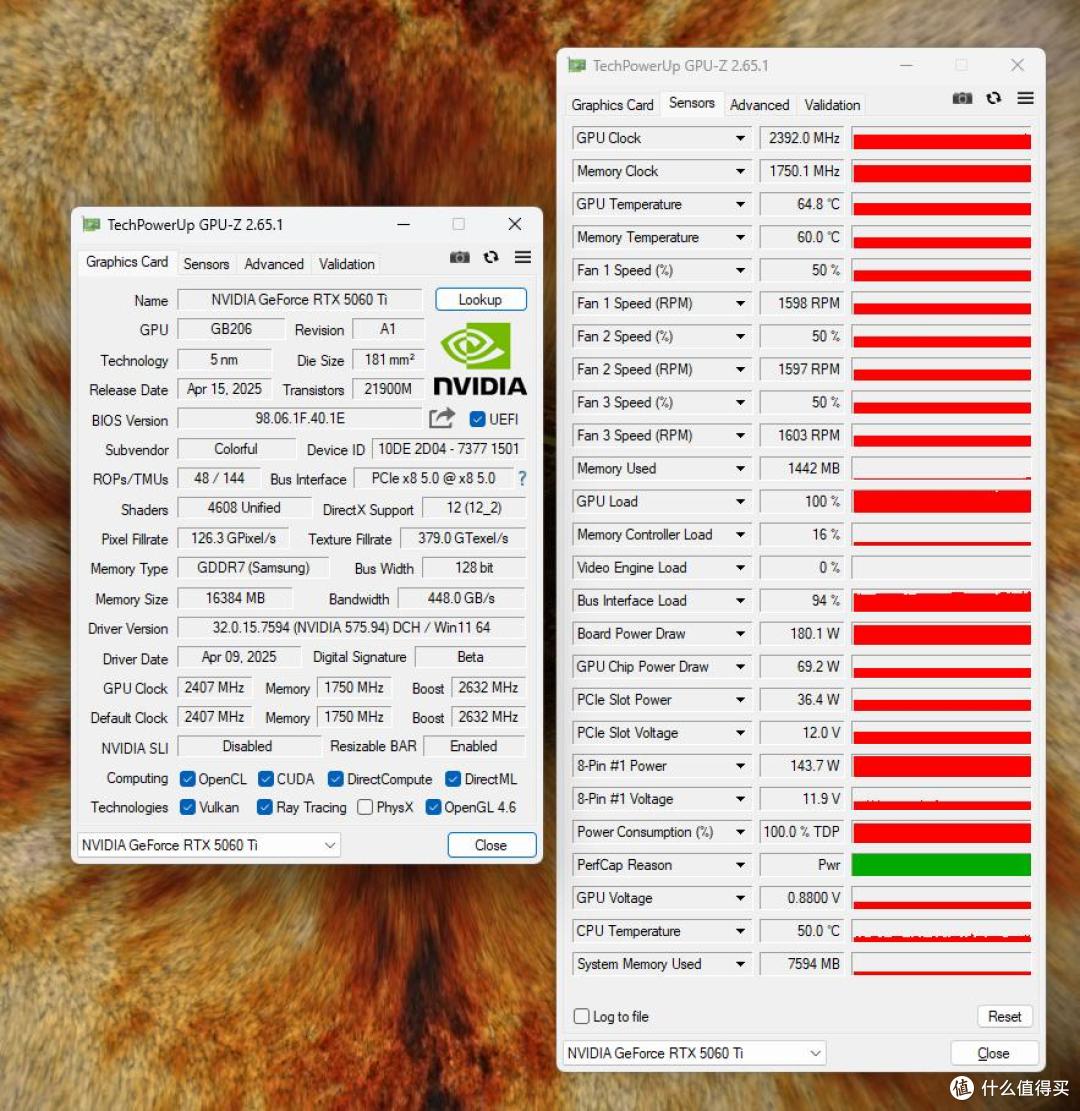Viewport: 1080px width, 1111px height.
Task: Open the Bus Interface Load dropdown
Action: pos(740,601)
